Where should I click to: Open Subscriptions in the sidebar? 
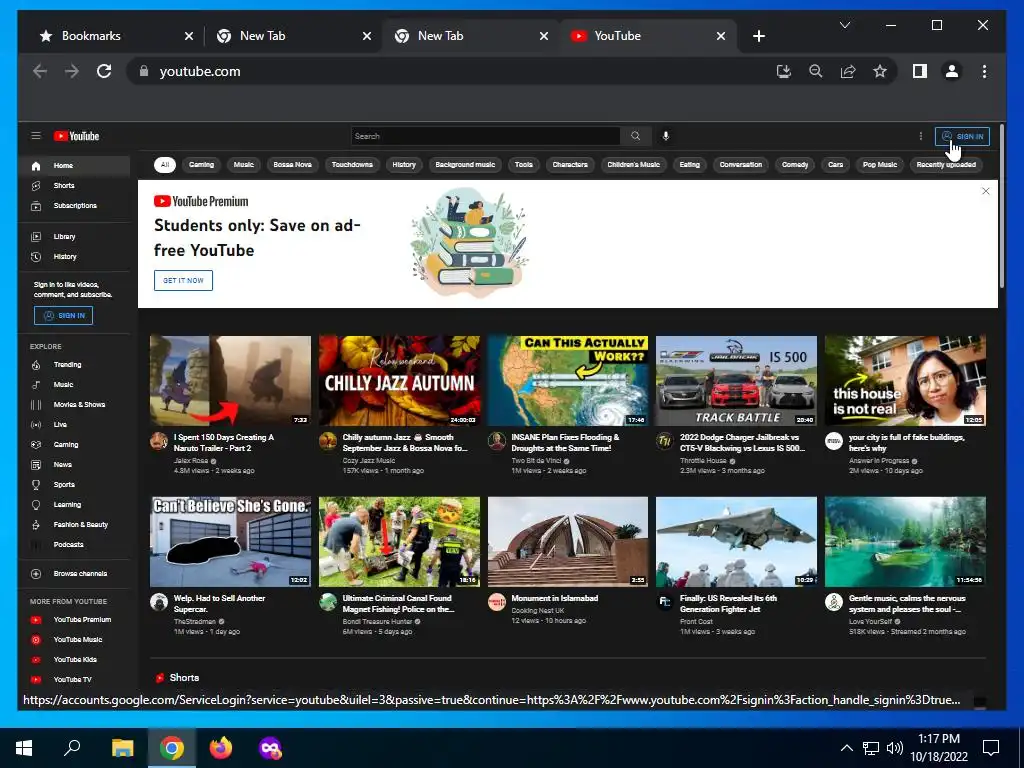(74, 206)
